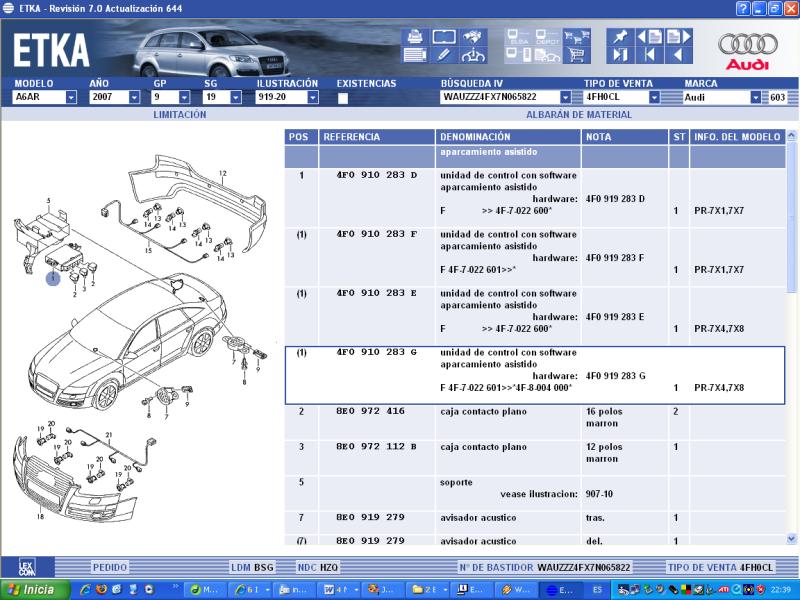Expand the MARCA dropdown showing Audi
800x600 pixels.
[x=756, y=97]
